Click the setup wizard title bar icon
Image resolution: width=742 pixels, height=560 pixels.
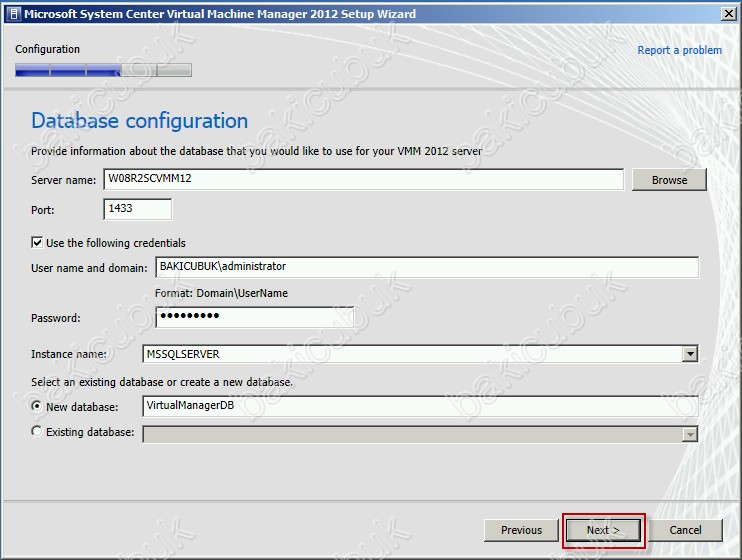(14, 14)
